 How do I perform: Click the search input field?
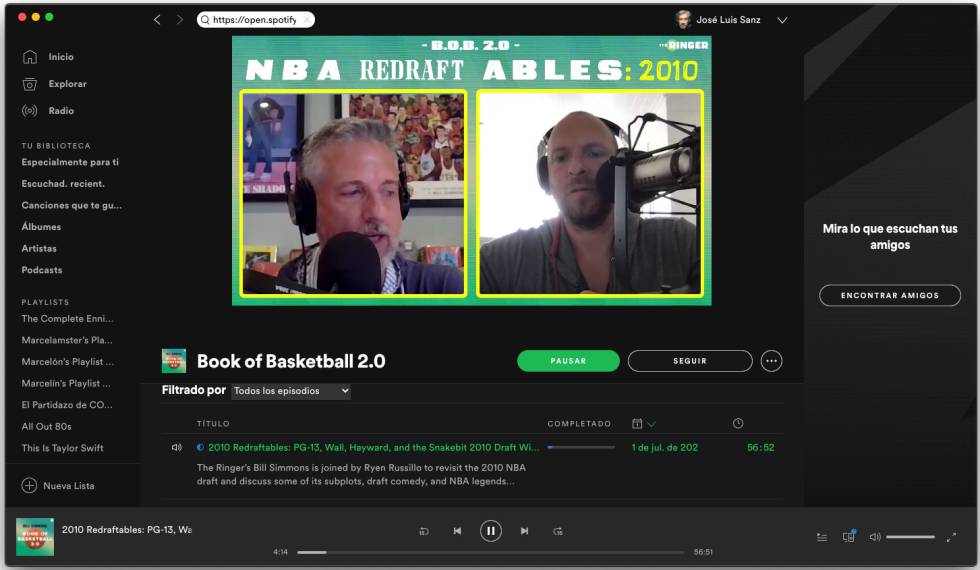(x=256, y=20)
